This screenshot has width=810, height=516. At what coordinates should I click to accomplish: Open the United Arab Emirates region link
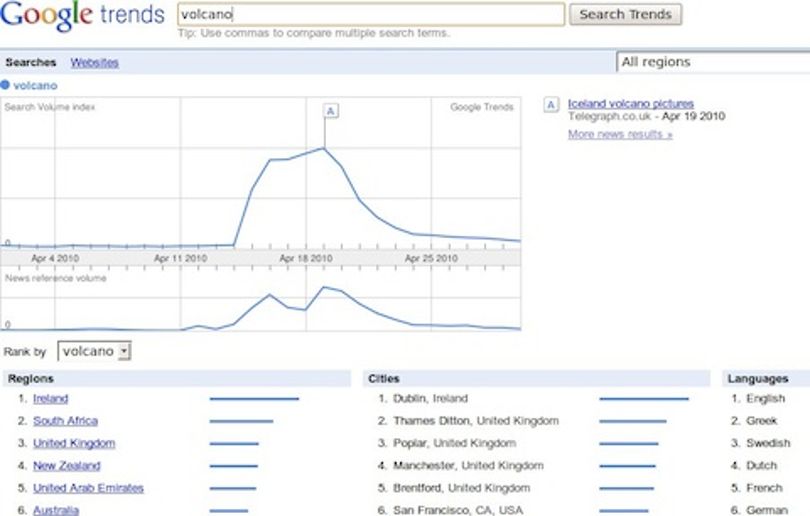point(88,488)
